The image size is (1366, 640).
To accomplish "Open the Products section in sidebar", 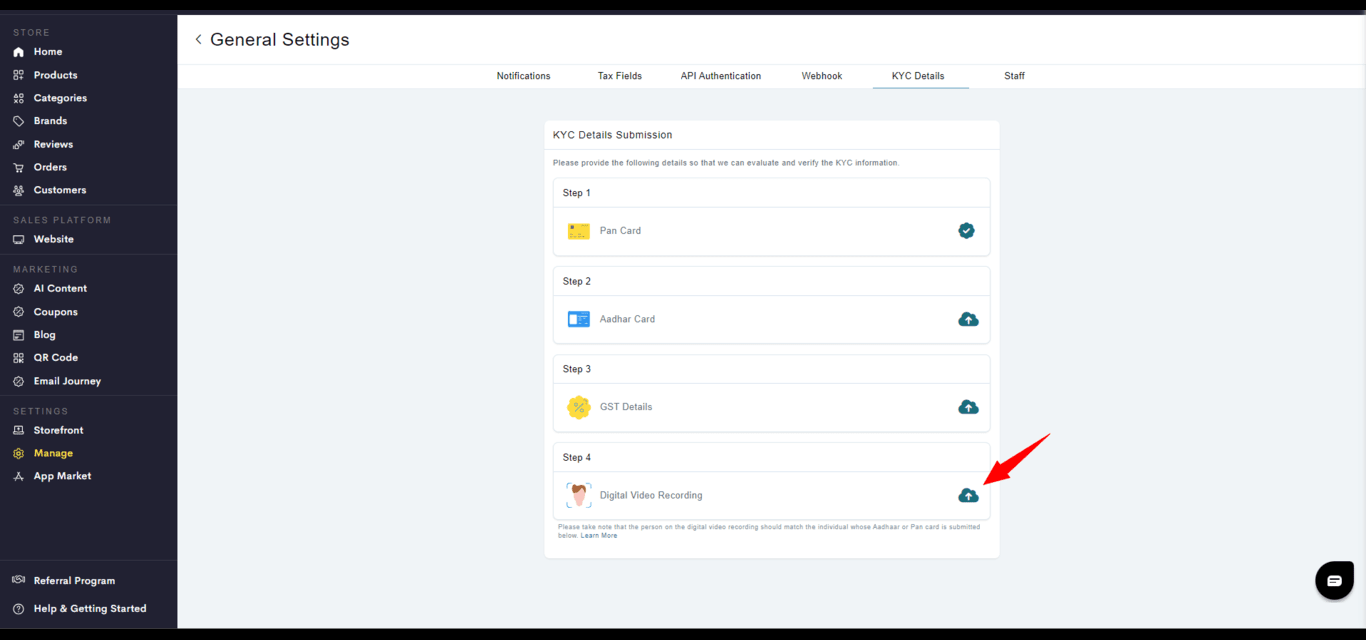I will click(55, 75).
